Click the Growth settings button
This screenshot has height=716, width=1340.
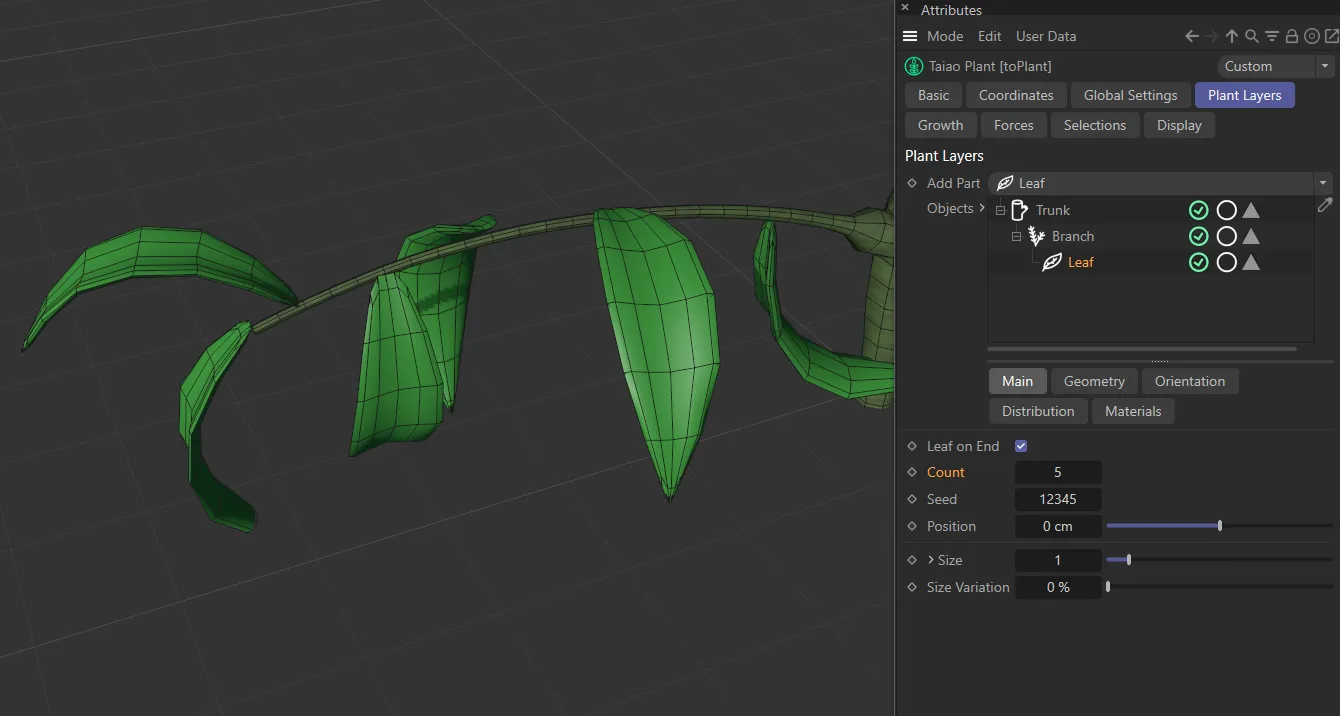[x=940, y=125]
